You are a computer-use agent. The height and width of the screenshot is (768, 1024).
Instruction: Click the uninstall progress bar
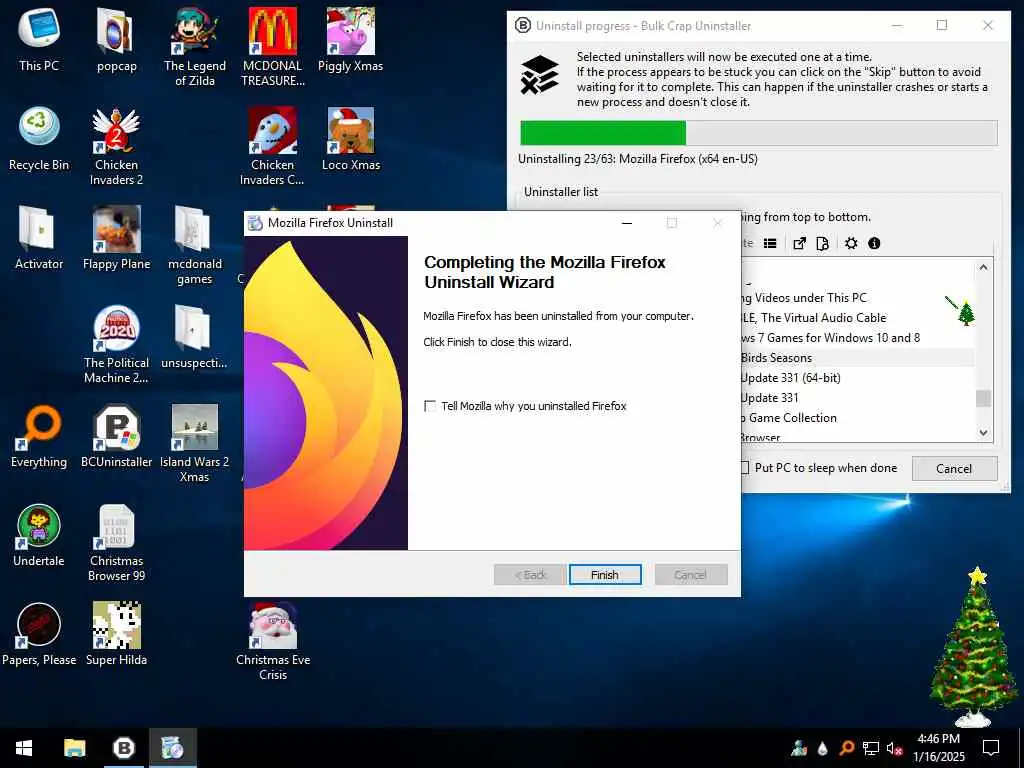(759, 133)
